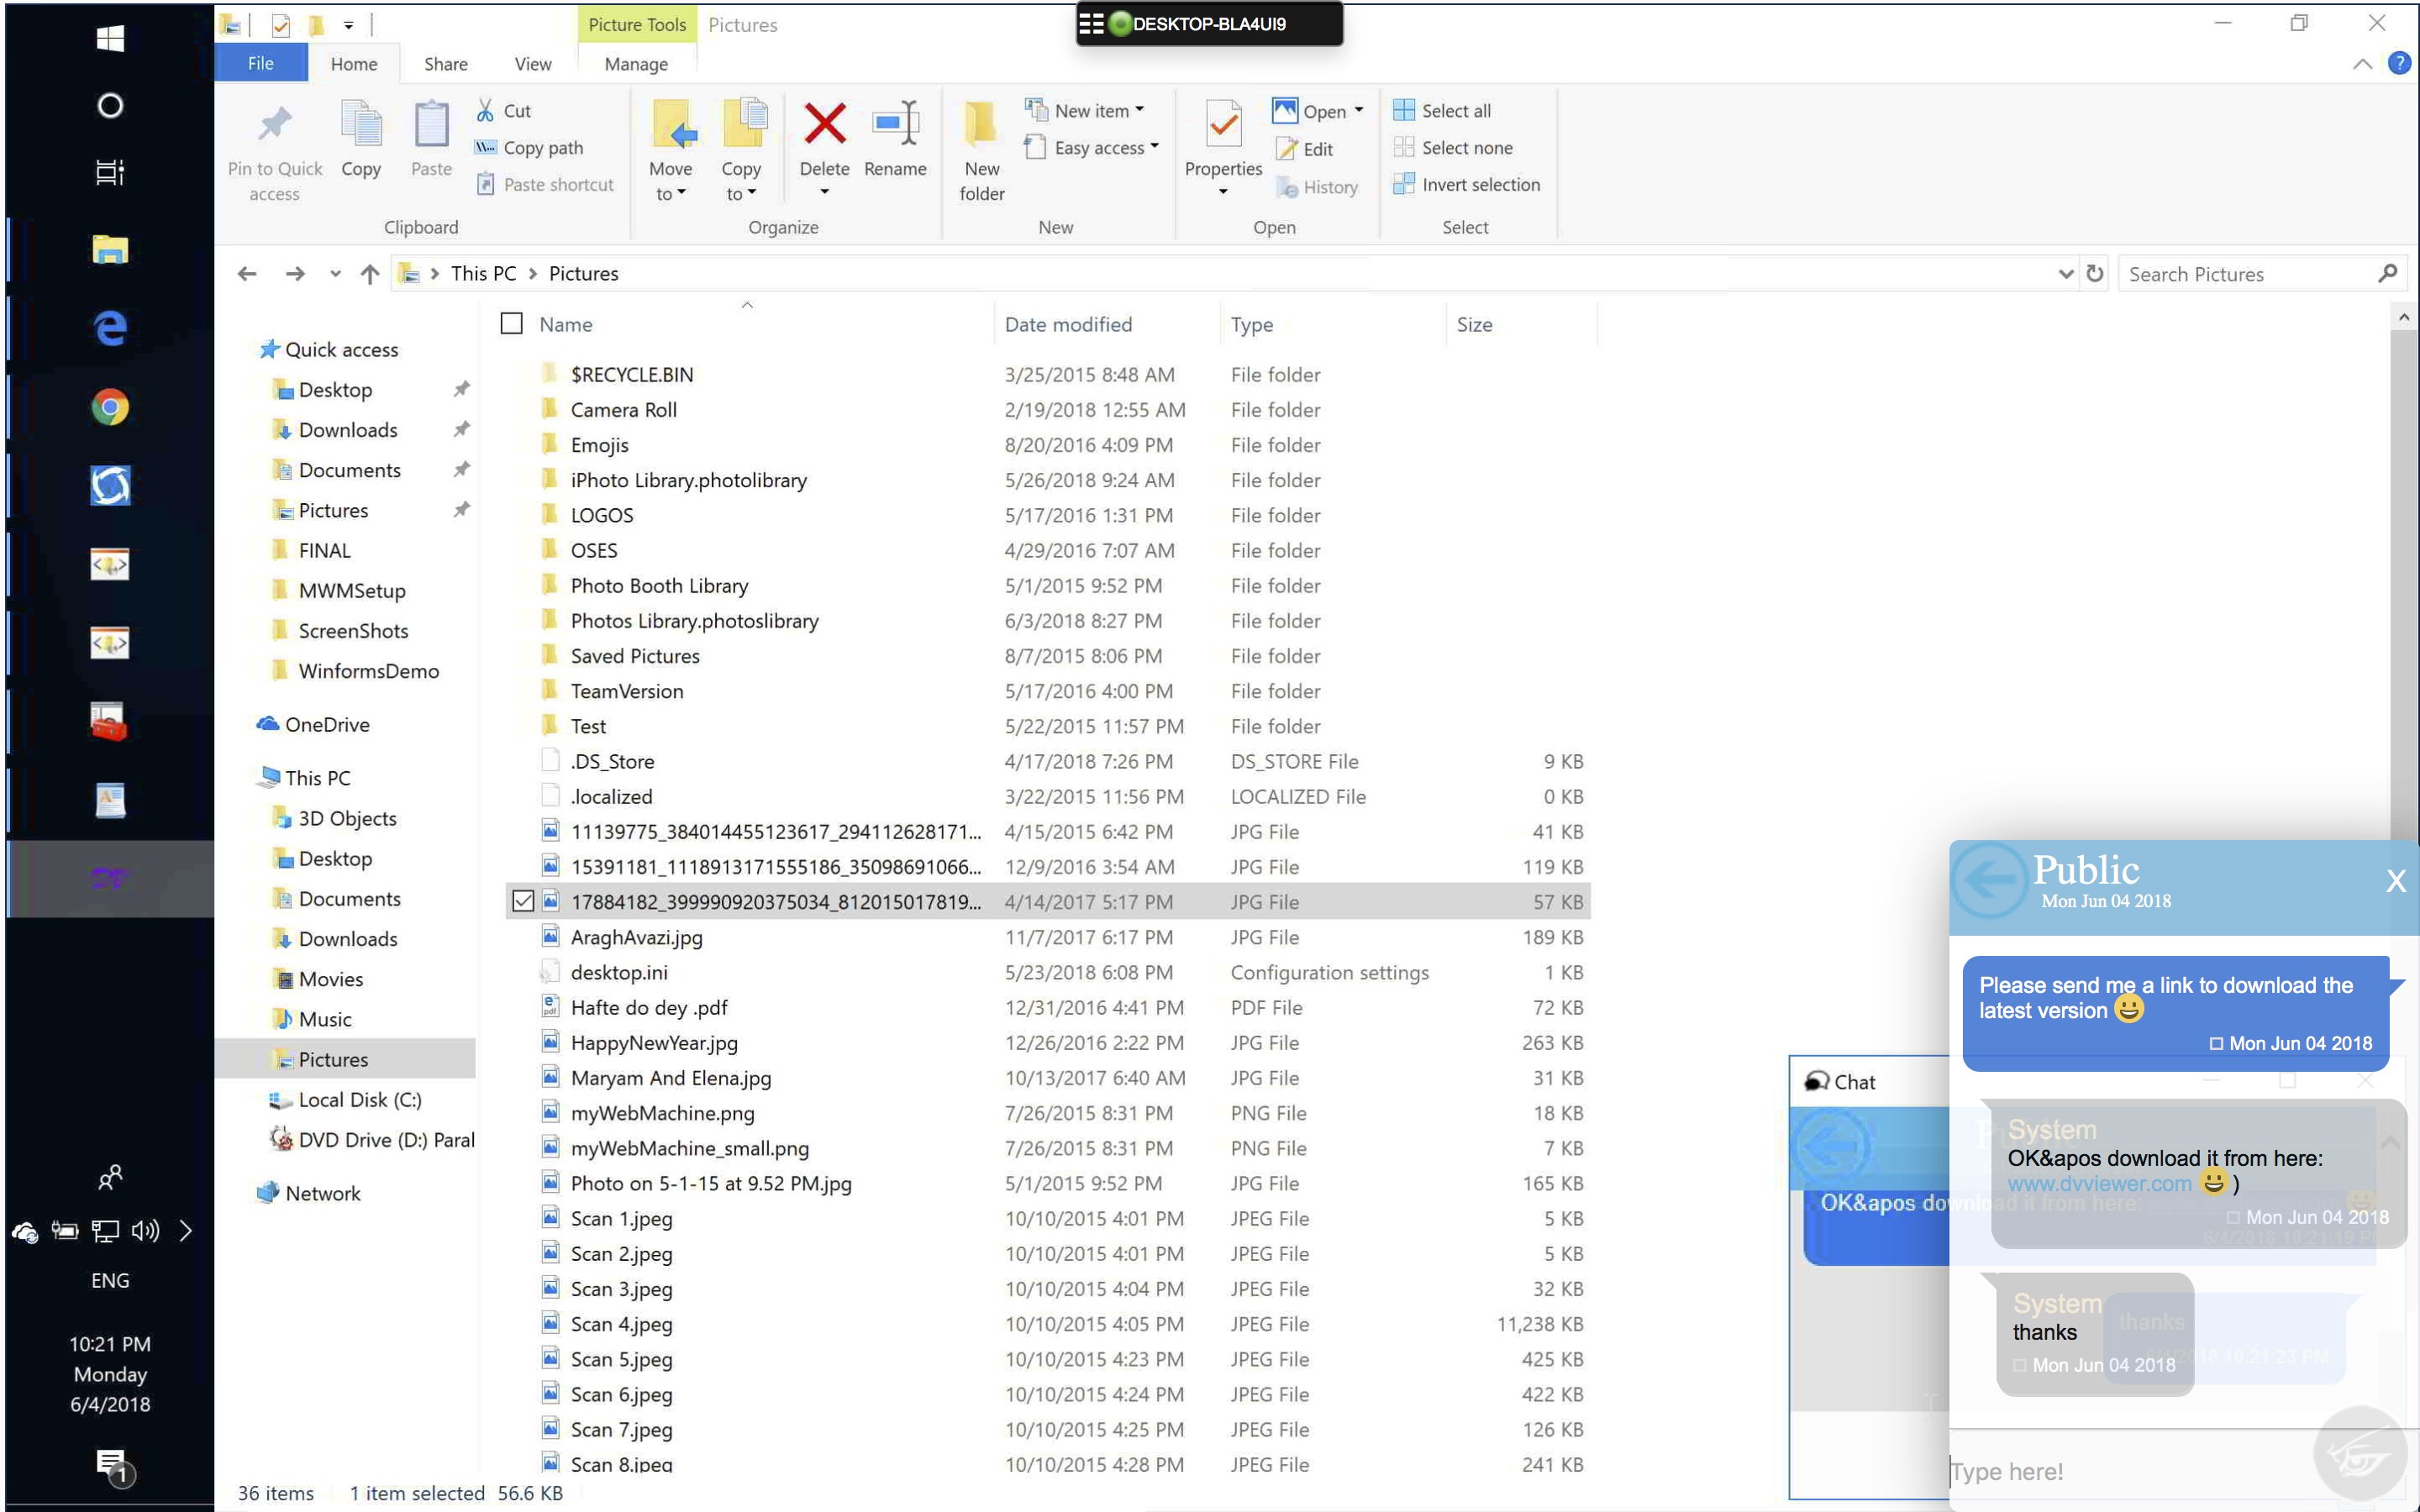
Task: Click the New folder icon
Action: [981, 126]
